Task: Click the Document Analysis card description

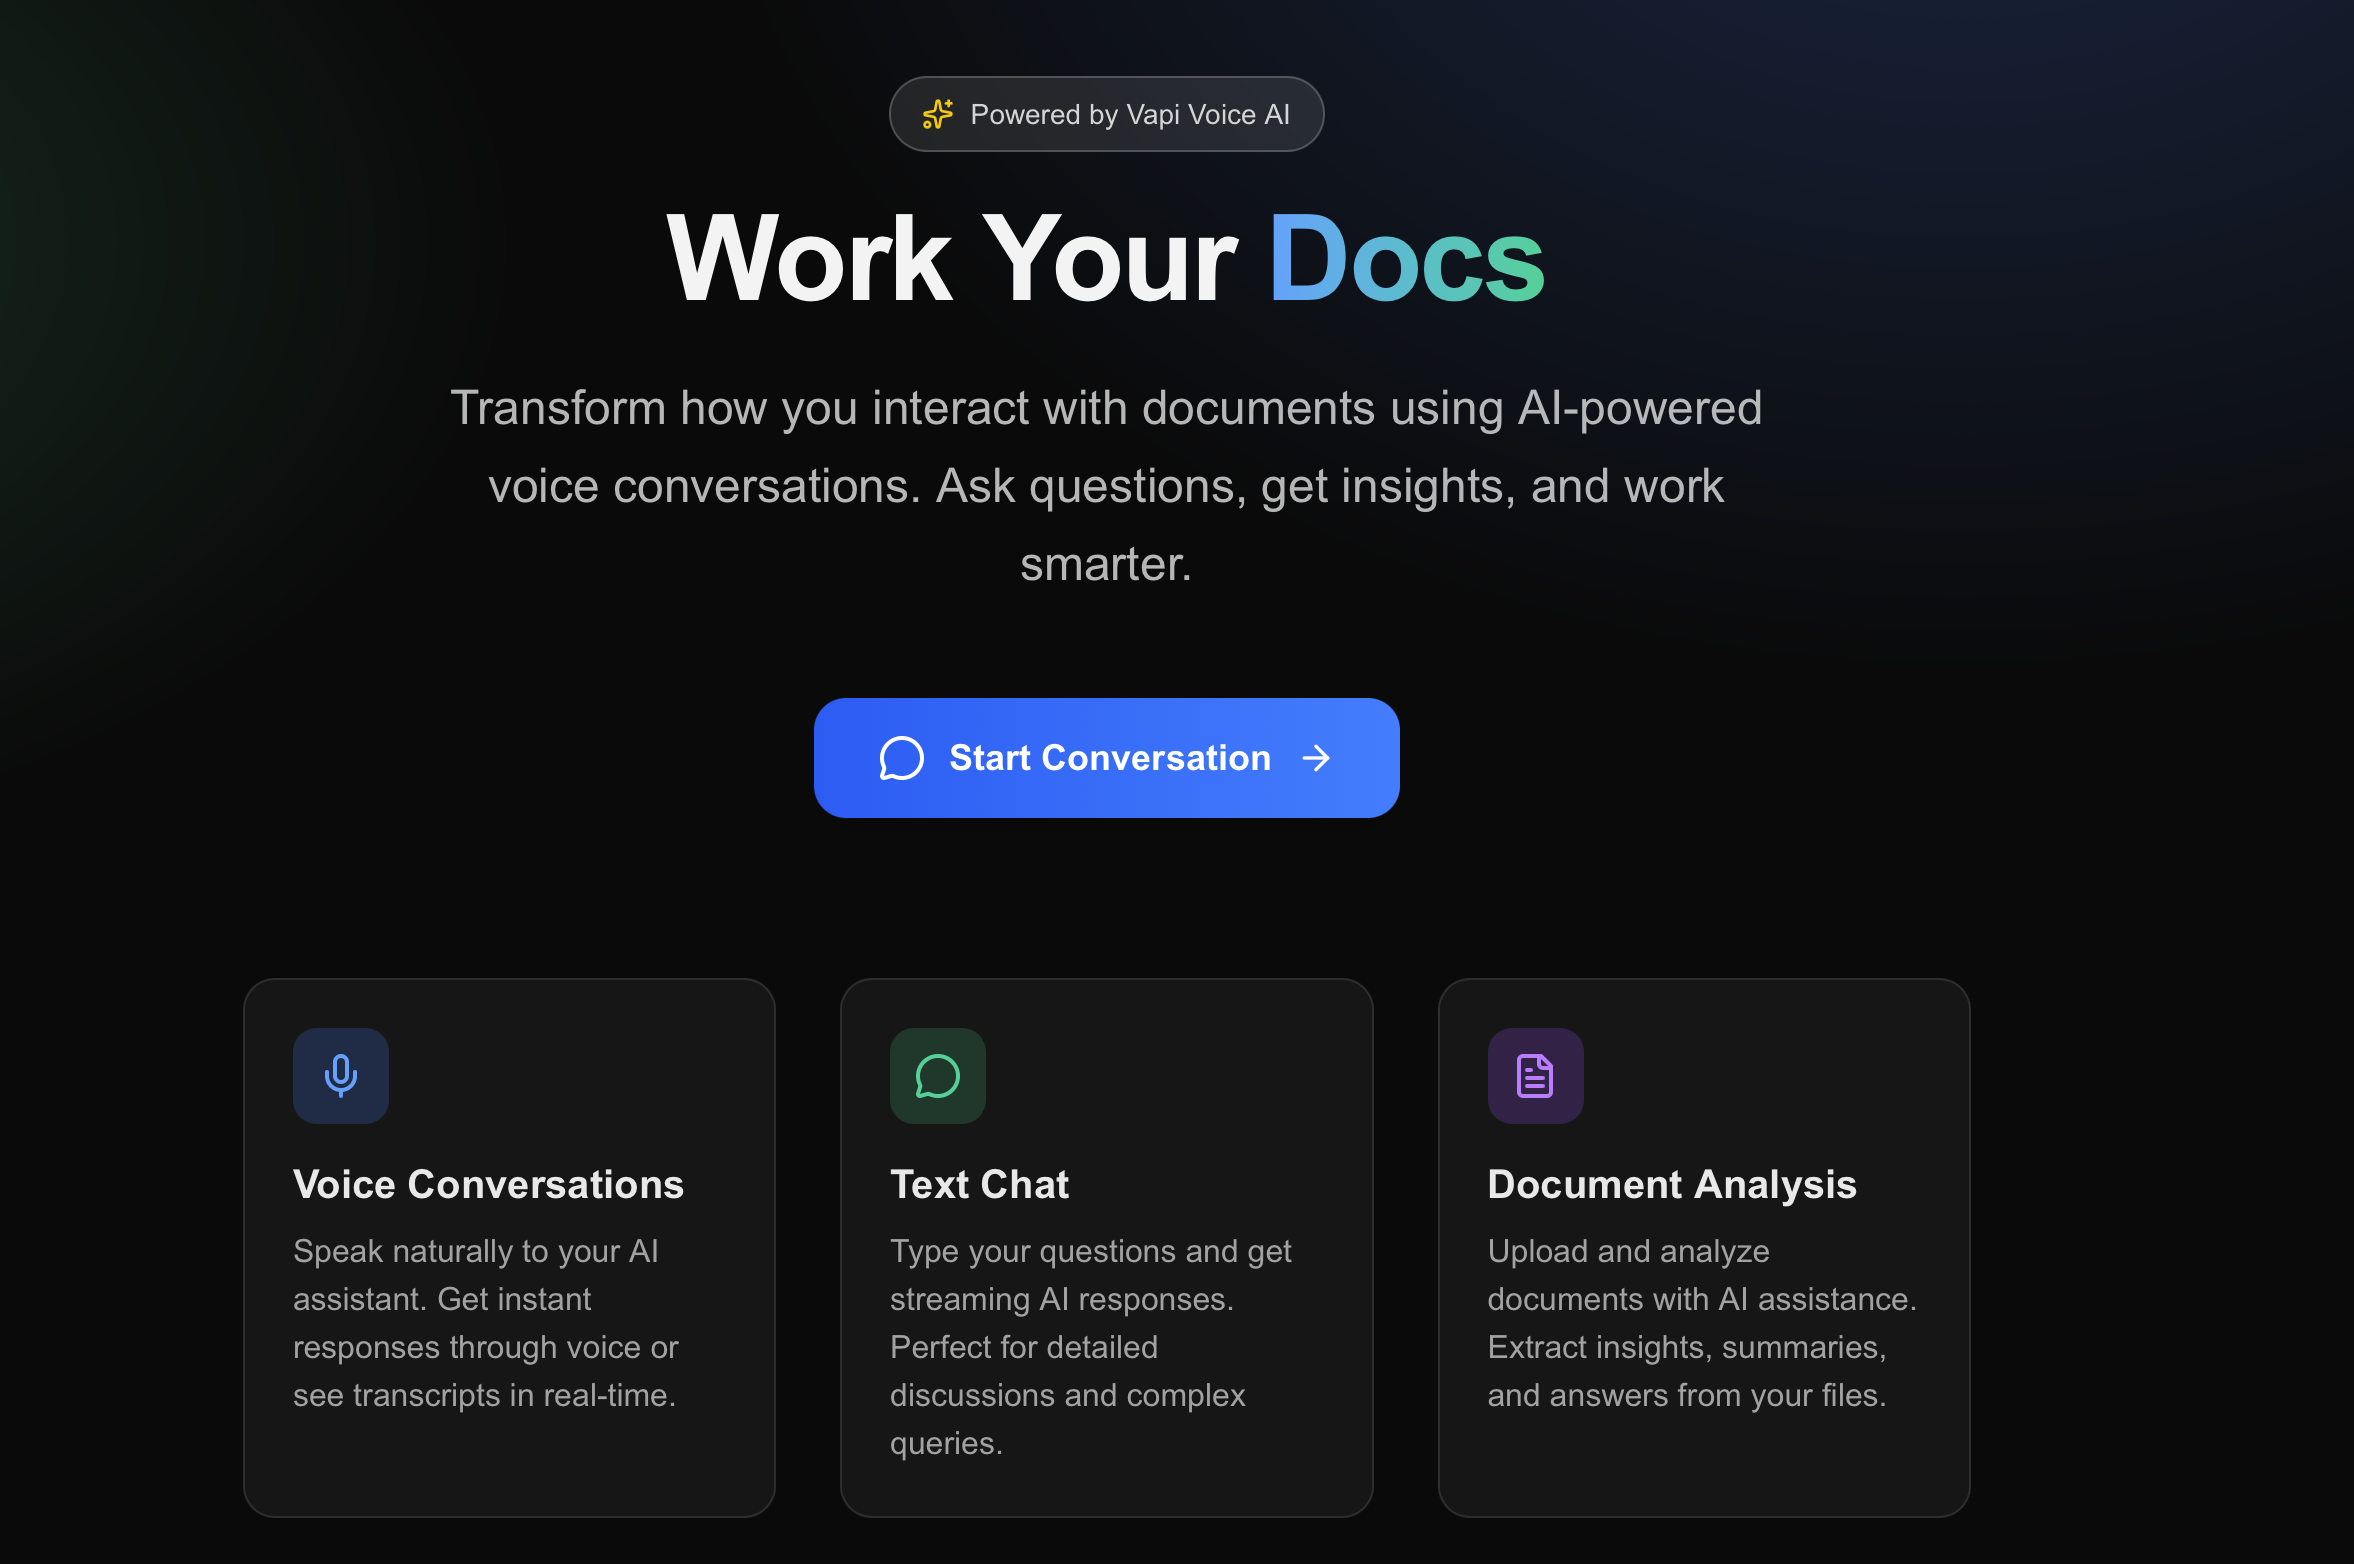Action: (1700, 1322)
